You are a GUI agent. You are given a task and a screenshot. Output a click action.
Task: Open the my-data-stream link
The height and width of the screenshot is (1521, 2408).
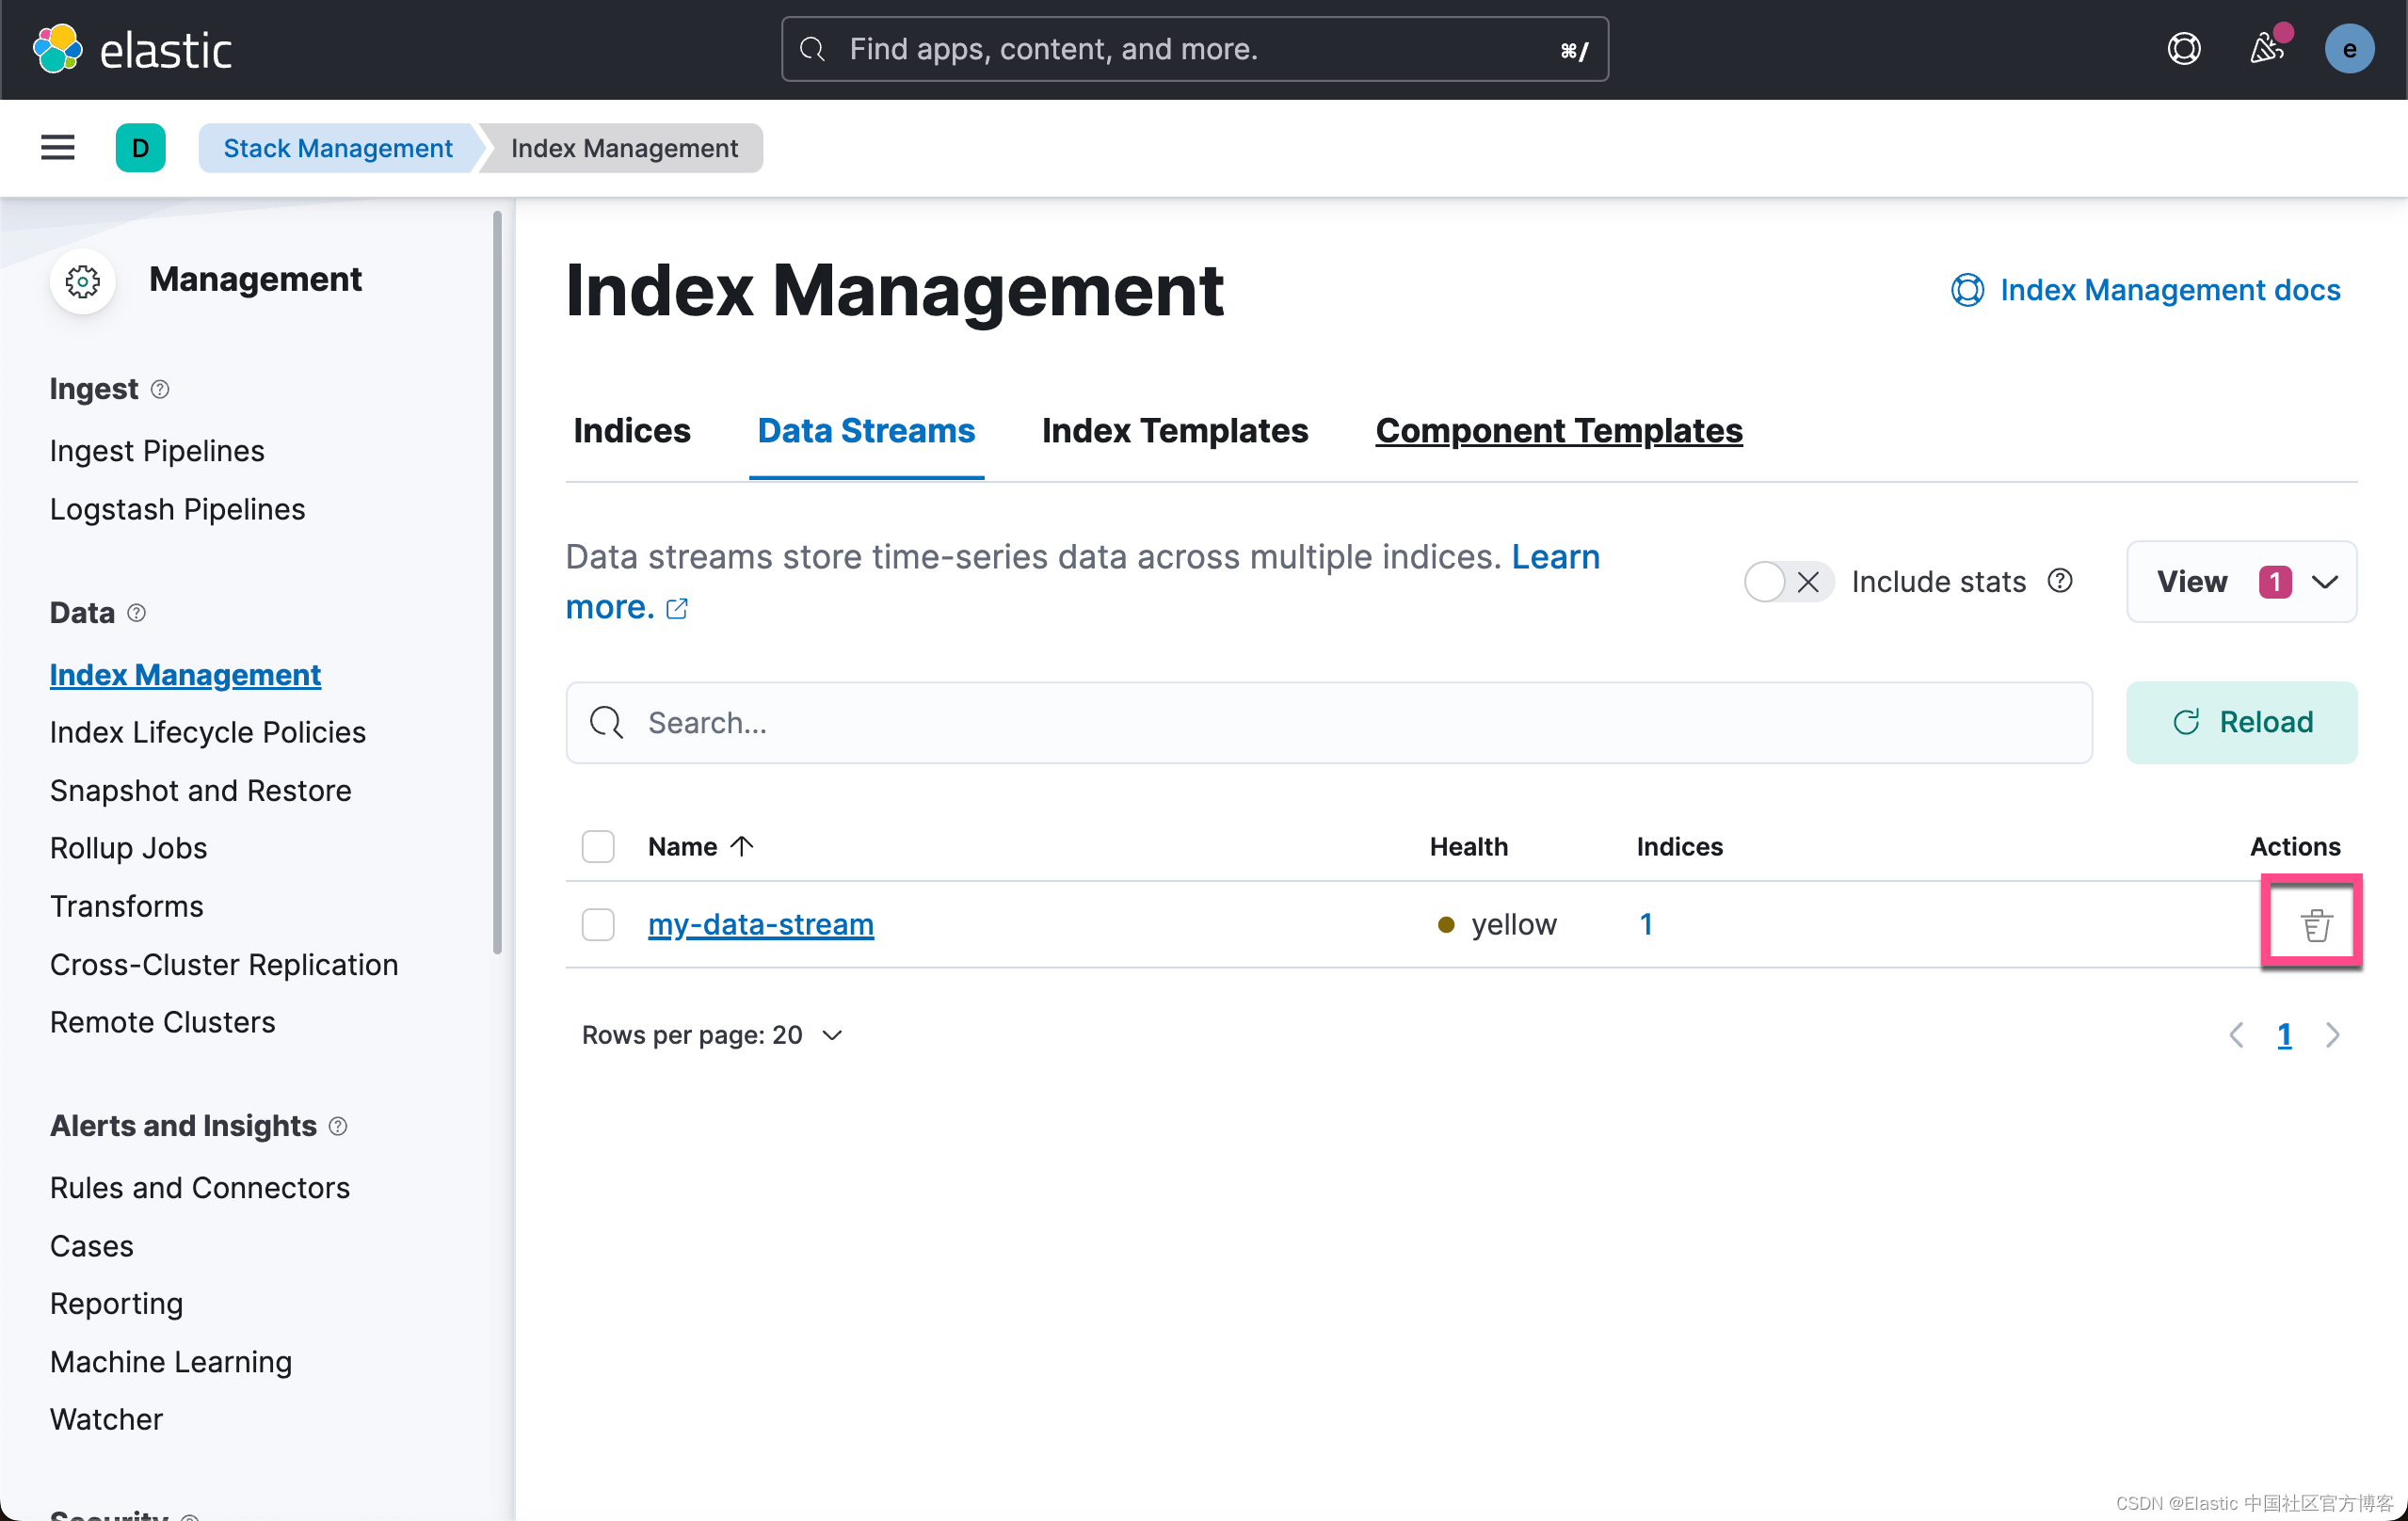[760, 924]
